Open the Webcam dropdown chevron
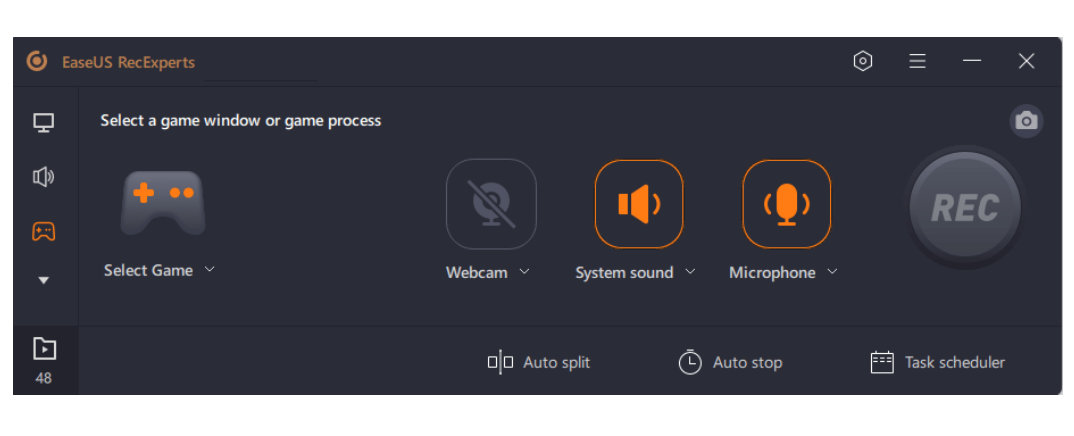This screenshot has height=436, width=1074. coord(525,271)
